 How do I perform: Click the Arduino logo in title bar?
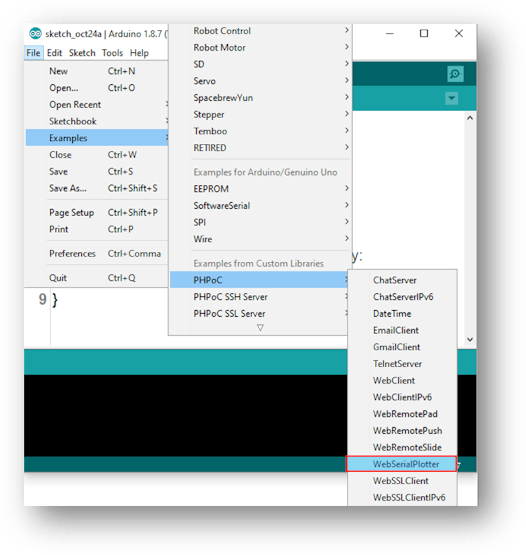pos(35,34)
